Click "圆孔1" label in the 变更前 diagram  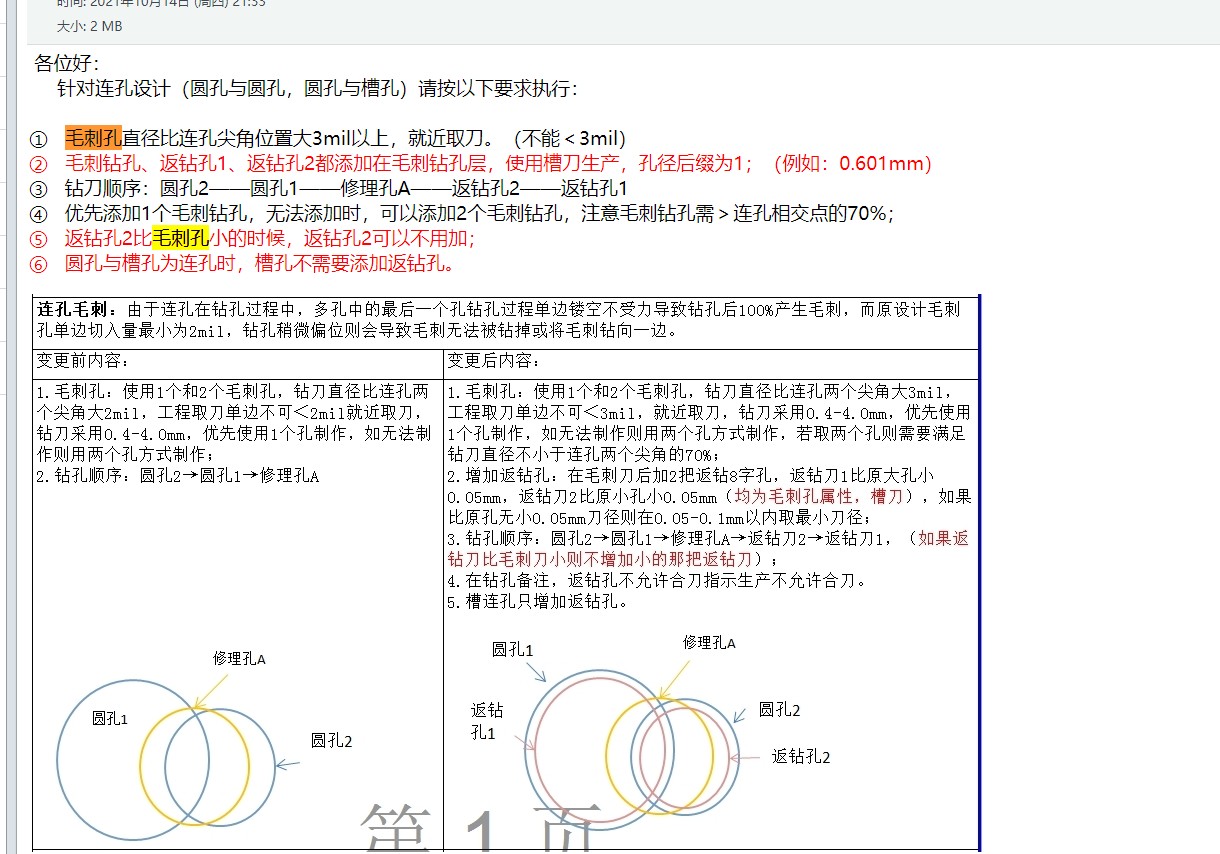110,718
